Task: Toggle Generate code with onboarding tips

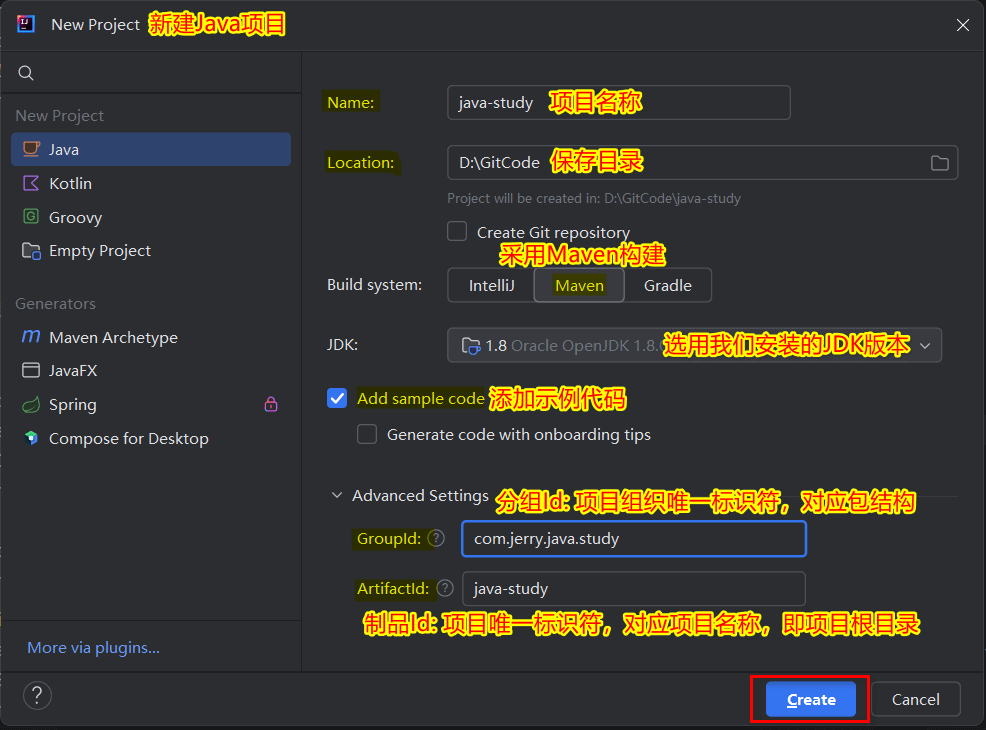Action: click(368, 434)
